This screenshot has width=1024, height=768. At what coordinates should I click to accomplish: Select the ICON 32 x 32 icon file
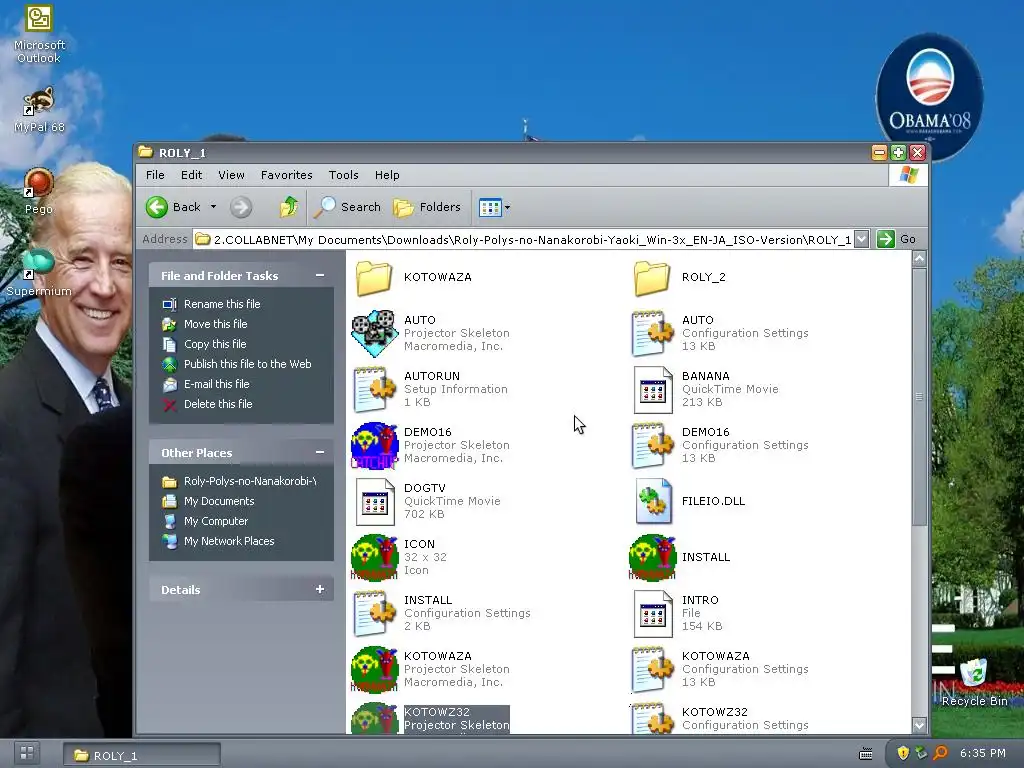tap(374, 558)
